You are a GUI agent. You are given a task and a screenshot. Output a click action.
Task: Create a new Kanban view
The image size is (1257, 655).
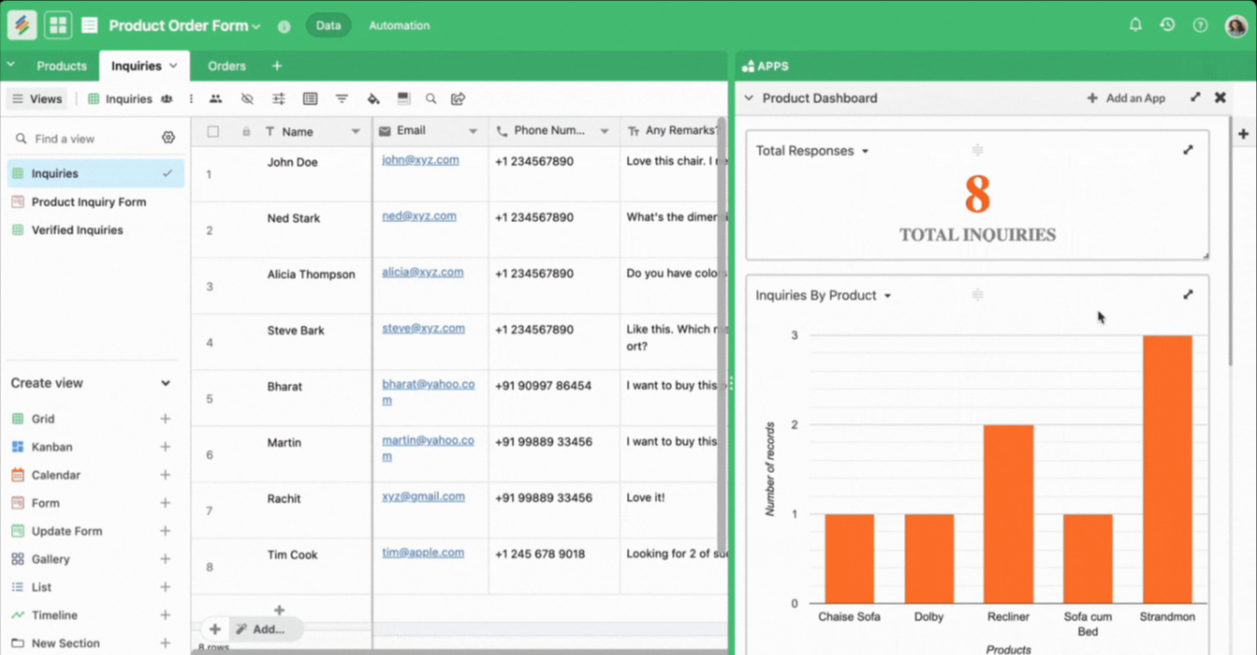click(165, 447)
